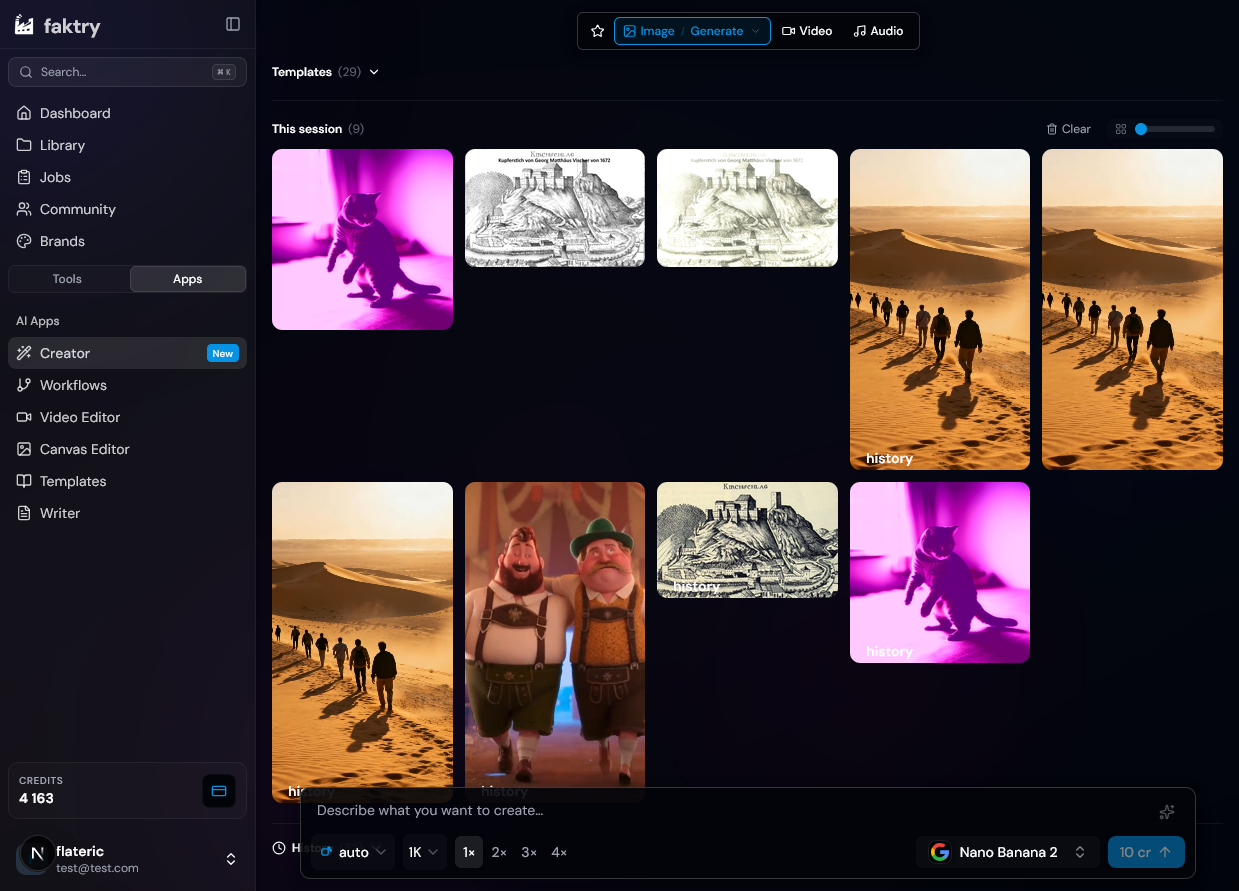The image size is (1239, 891).
Task: Open the Dashboard page
Action: click(x=127, y=113)
